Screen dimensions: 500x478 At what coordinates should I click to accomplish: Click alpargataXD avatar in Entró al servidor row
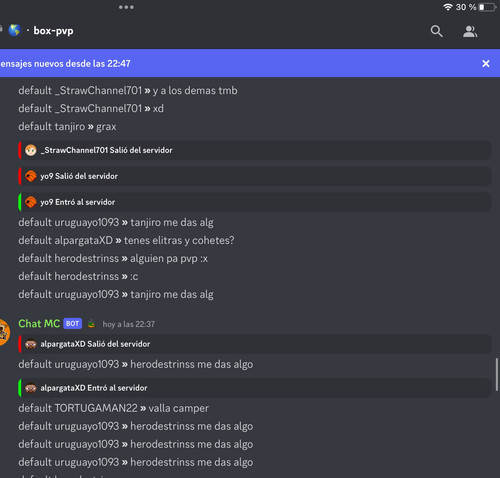(31, 388)
